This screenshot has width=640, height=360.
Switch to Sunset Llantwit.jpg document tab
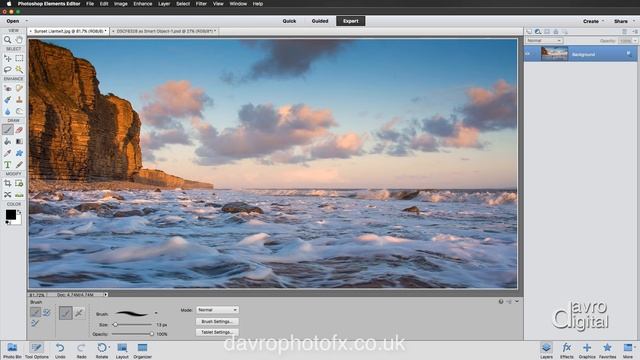click(x=69, y=31)
